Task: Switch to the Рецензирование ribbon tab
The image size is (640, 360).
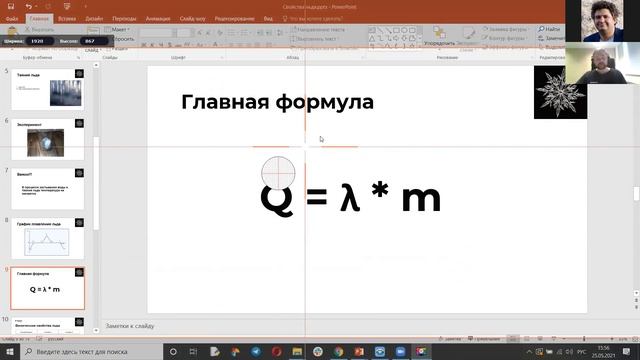Action: (x=234, y=19)
